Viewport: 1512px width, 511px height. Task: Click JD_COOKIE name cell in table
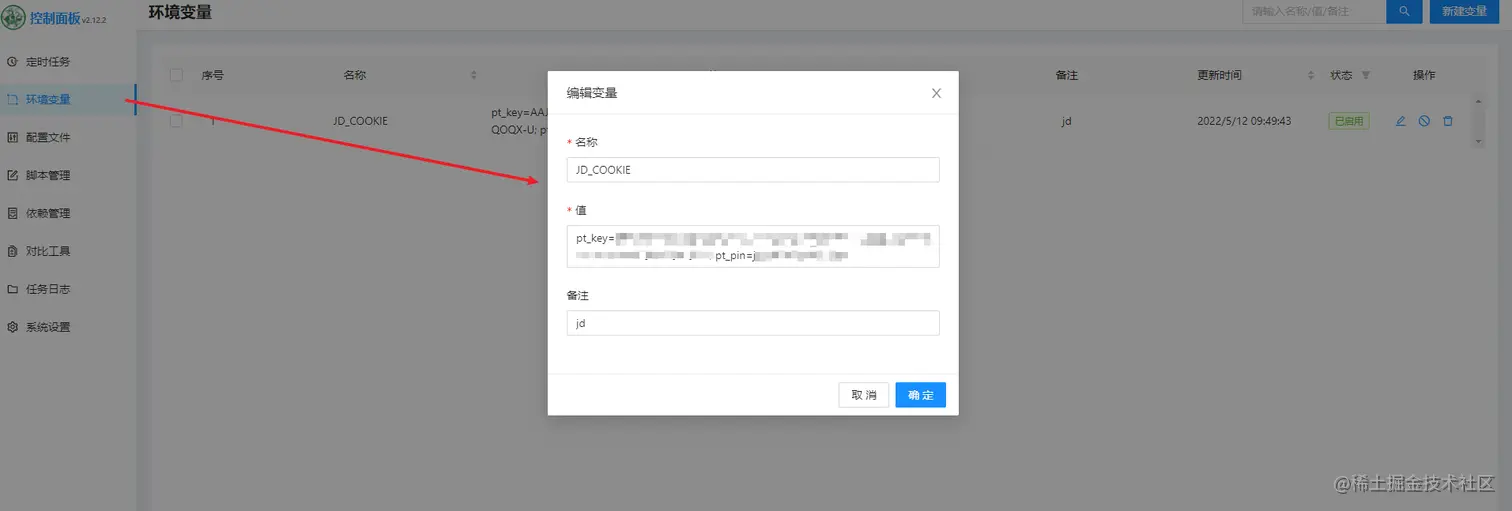(x=360, y=121)
